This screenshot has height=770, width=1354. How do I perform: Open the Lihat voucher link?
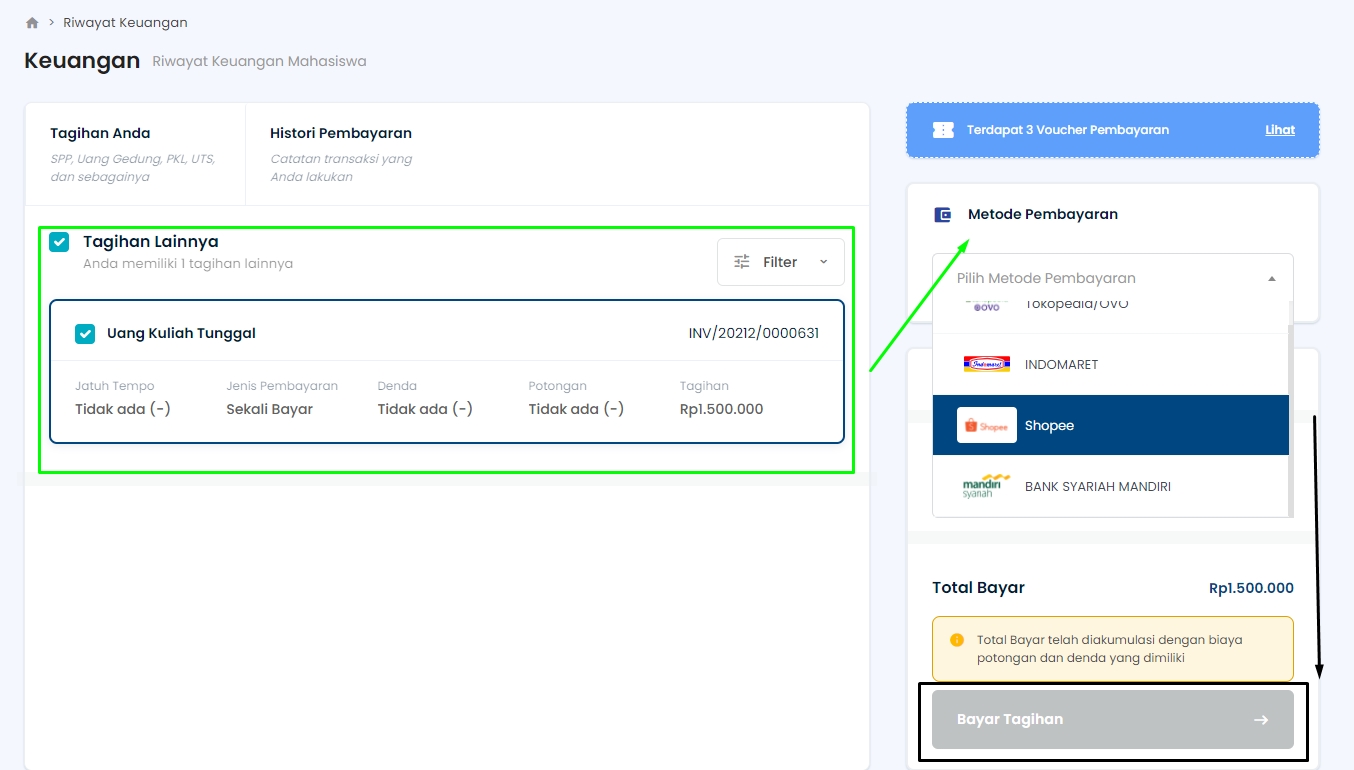point(1280,130)
